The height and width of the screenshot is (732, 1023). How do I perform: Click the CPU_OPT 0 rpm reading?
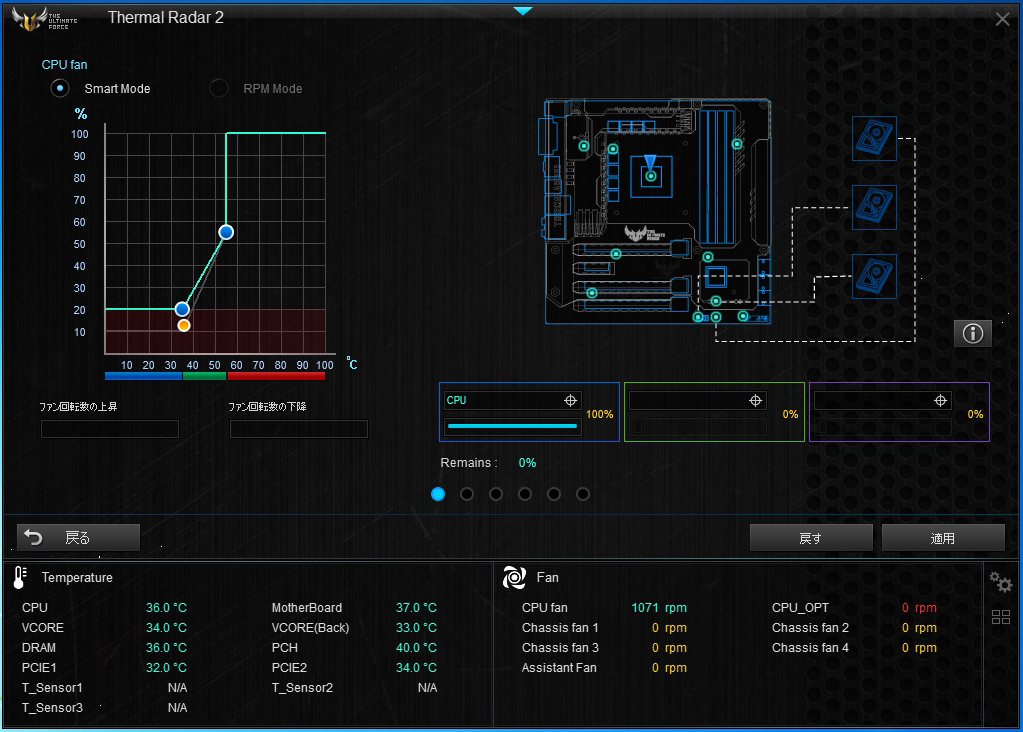pos(919,607)
